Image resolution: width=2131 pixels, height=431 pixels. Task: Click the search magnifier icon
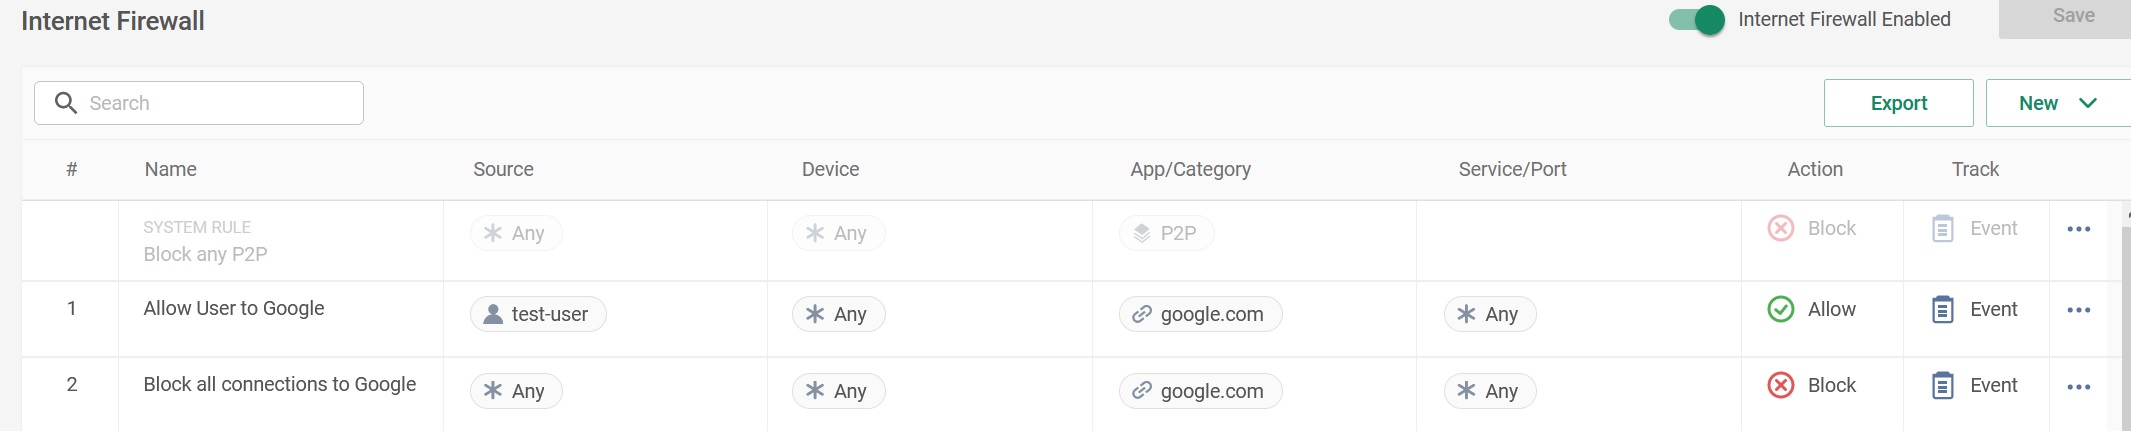pyautogui.click(x=66, y=103)
